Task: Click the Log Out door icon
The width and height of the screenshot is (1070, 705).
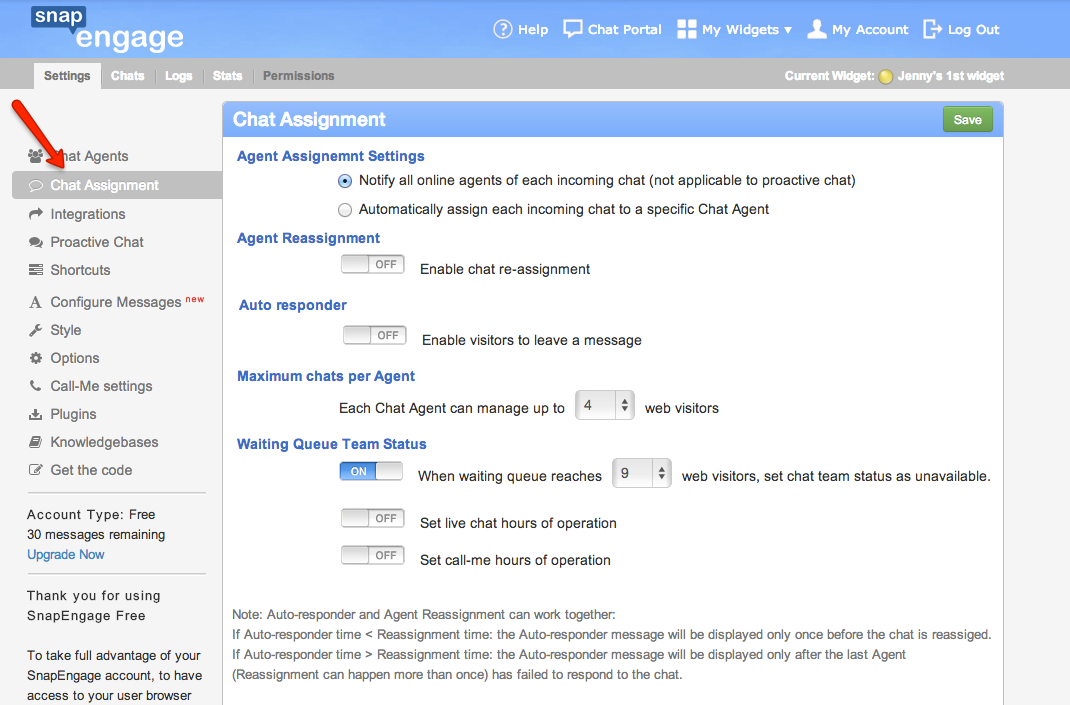Action: [x=932, y=29]
